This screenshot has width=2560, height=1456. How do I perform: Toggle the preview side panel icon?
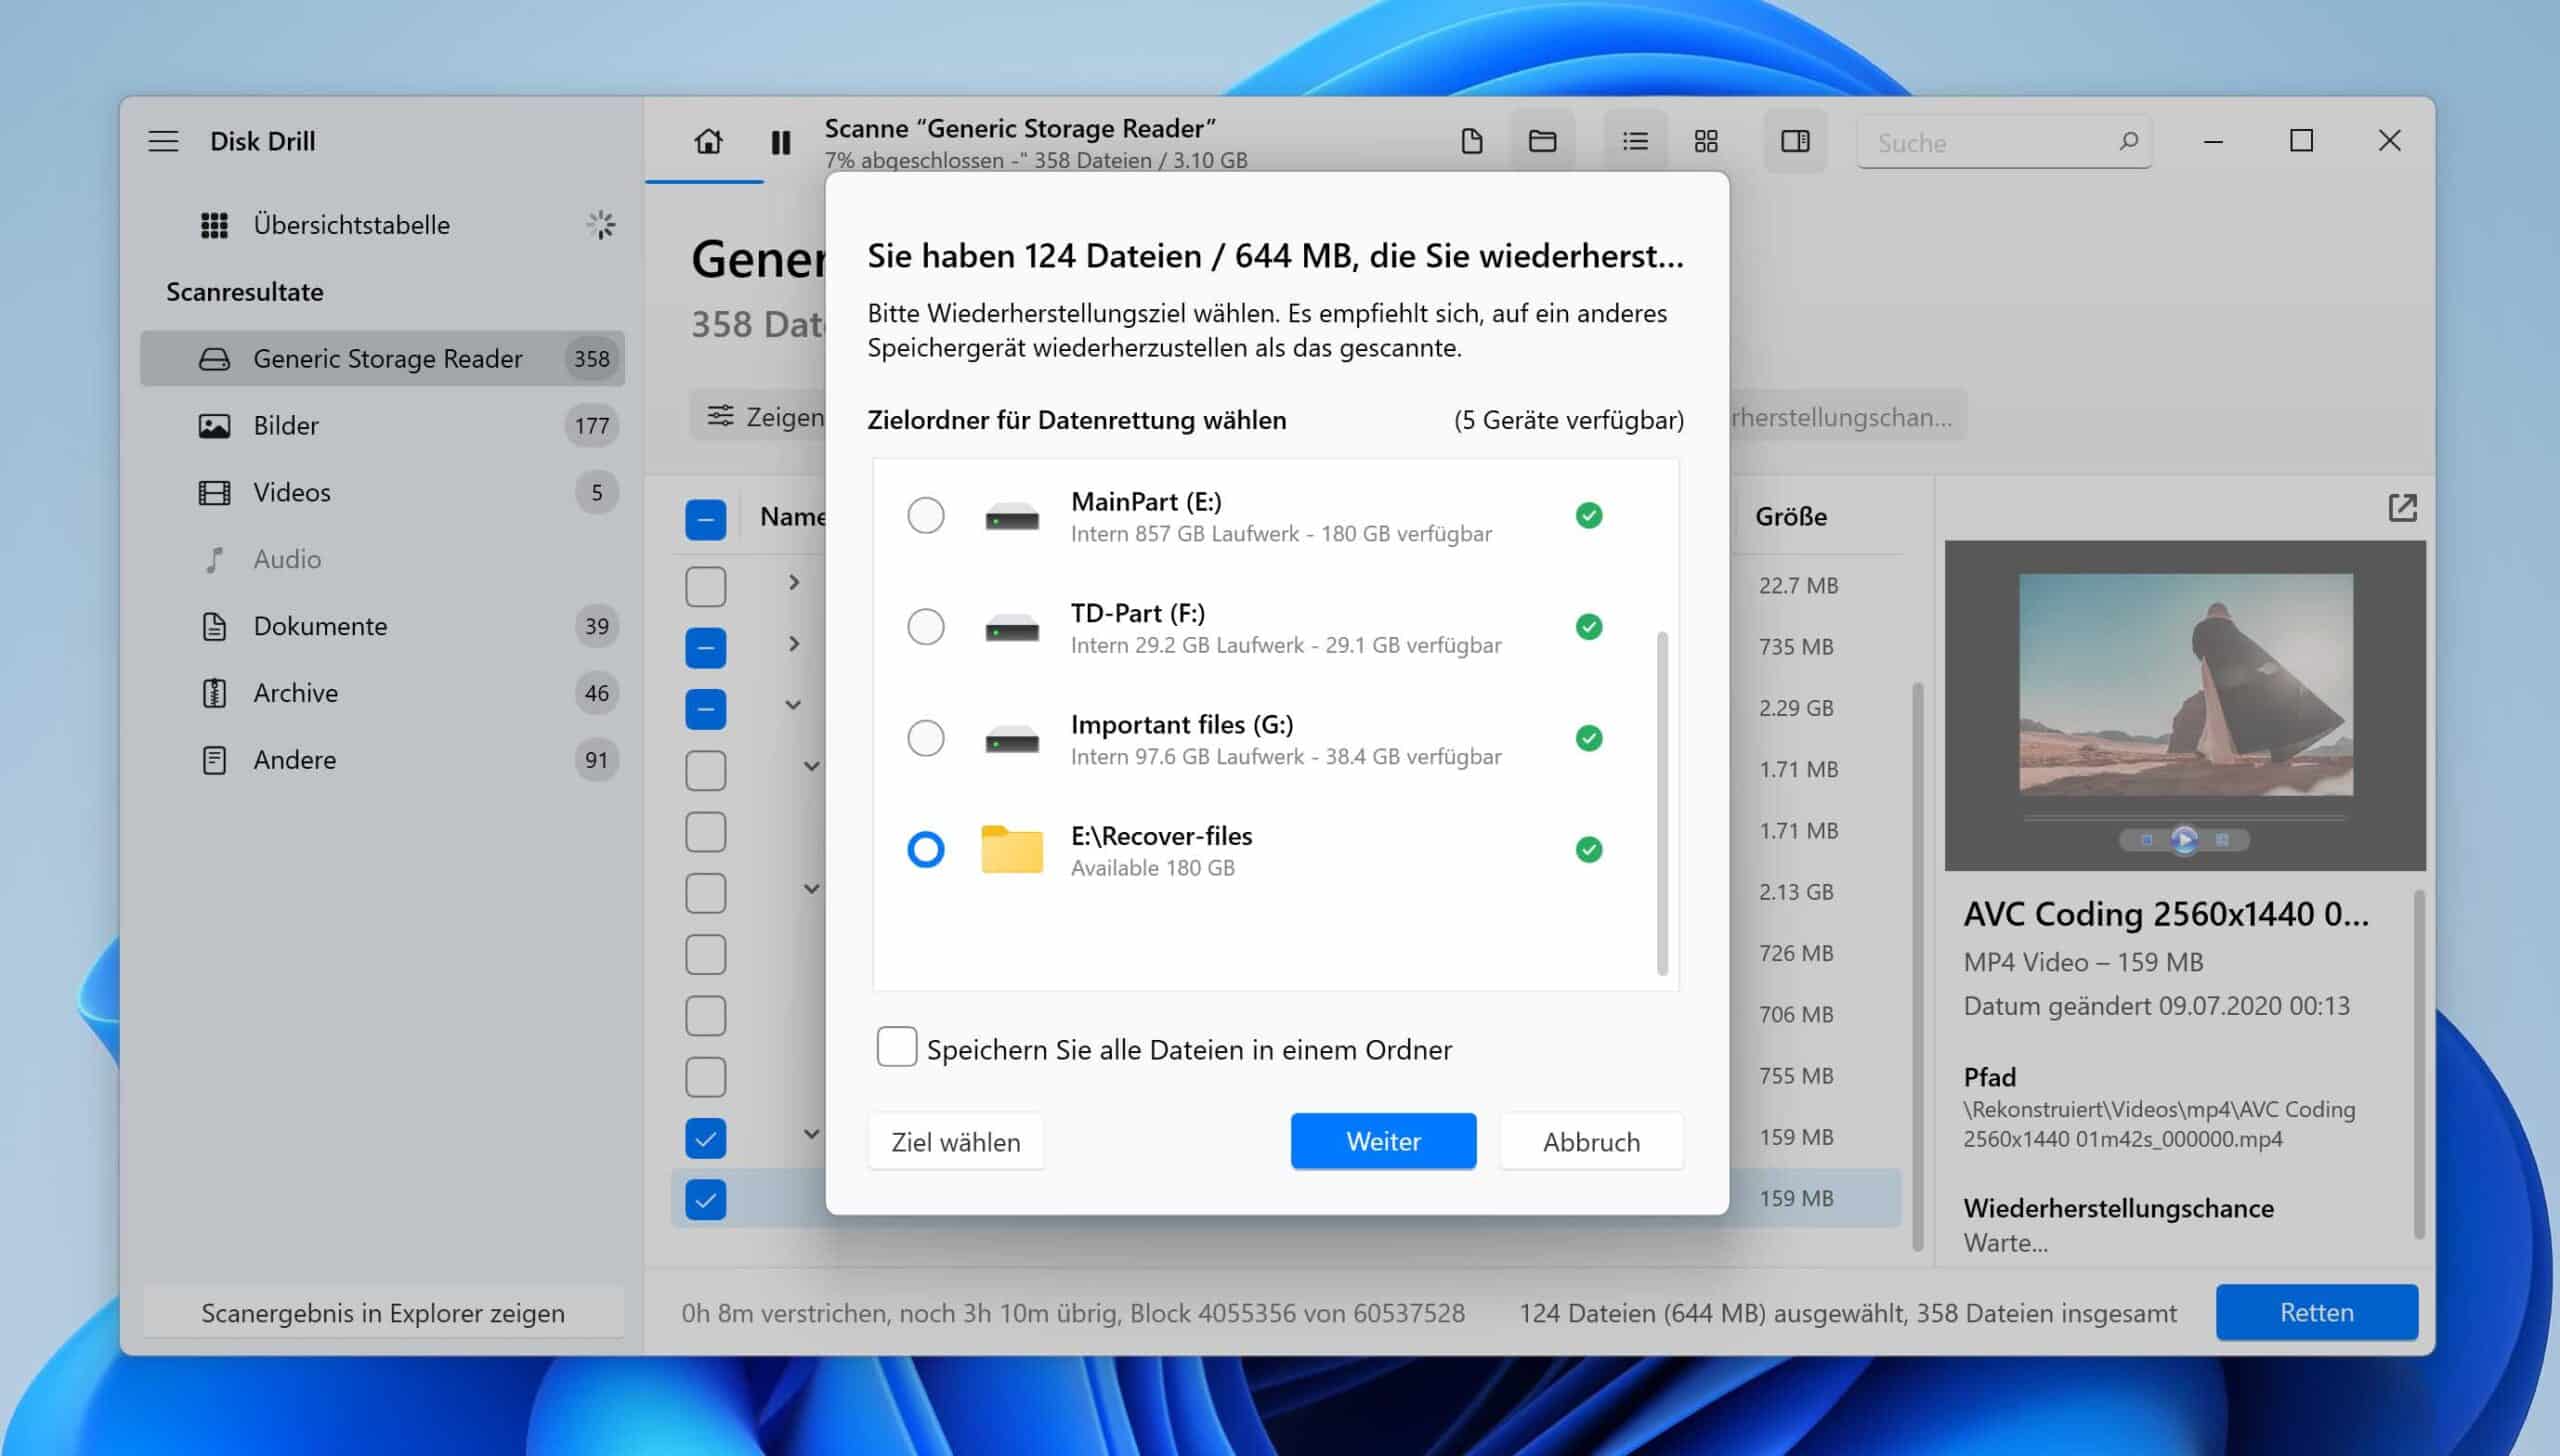tap(1795, 141)
